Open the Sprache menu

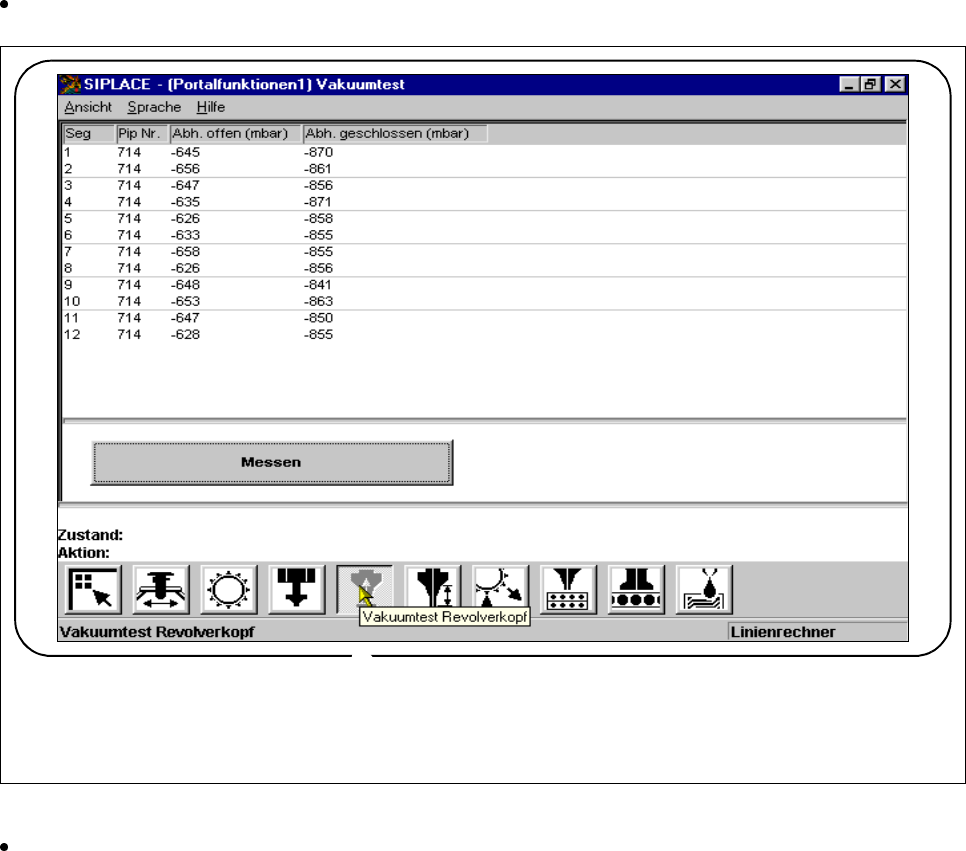[154, 107]
